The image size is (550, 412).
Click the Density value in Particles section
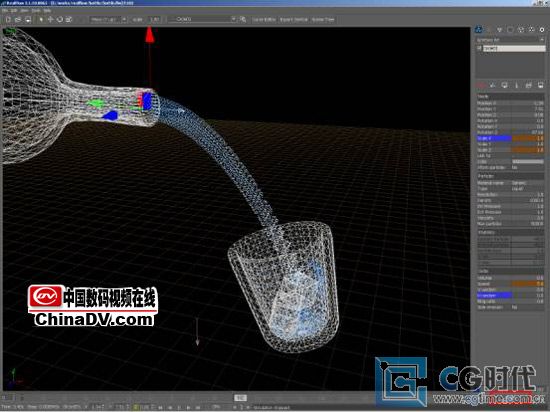(x=528, y=201)
